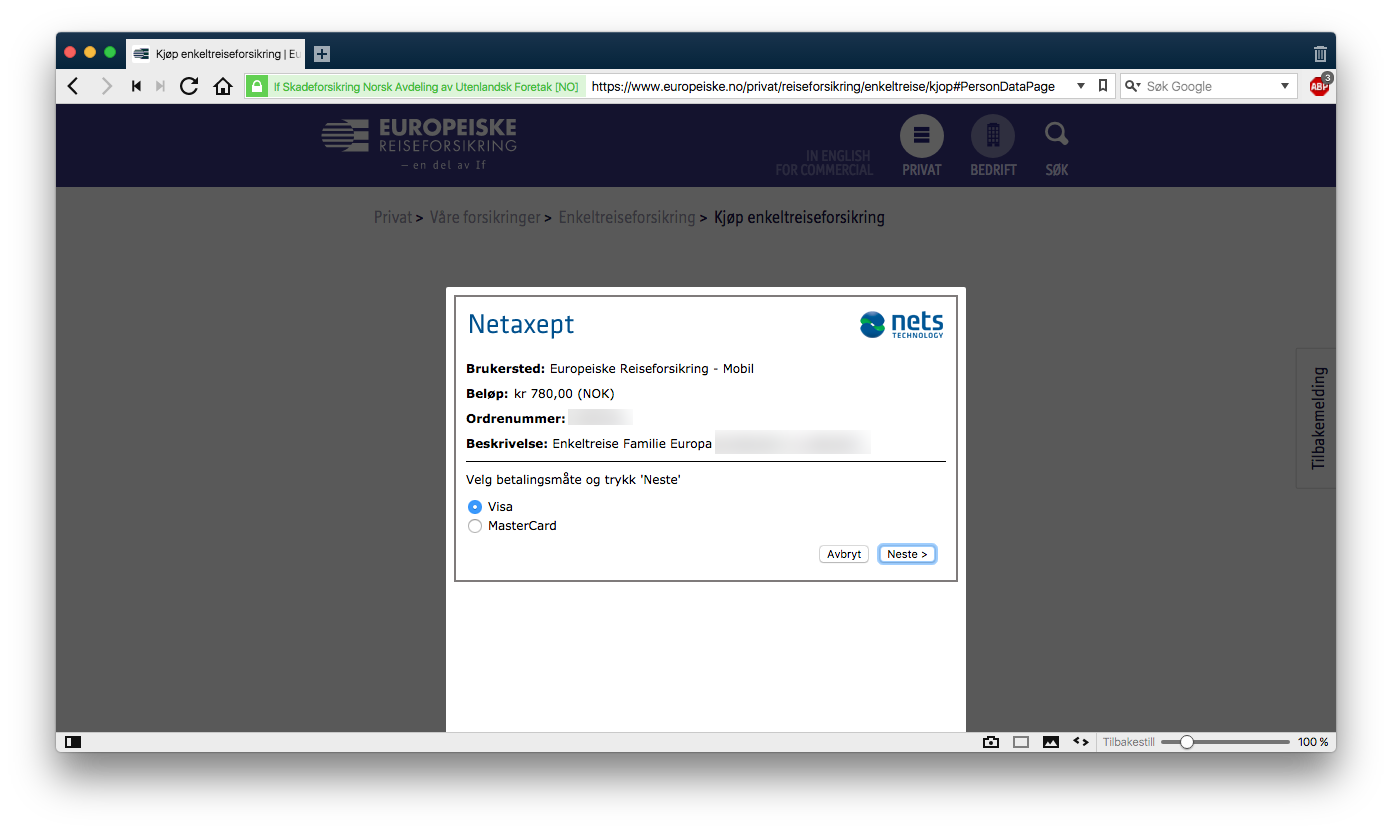1392x832 pixels.
Task: Open the Tilbakemelding feedback tab
Action: [x=1317, y=418]
